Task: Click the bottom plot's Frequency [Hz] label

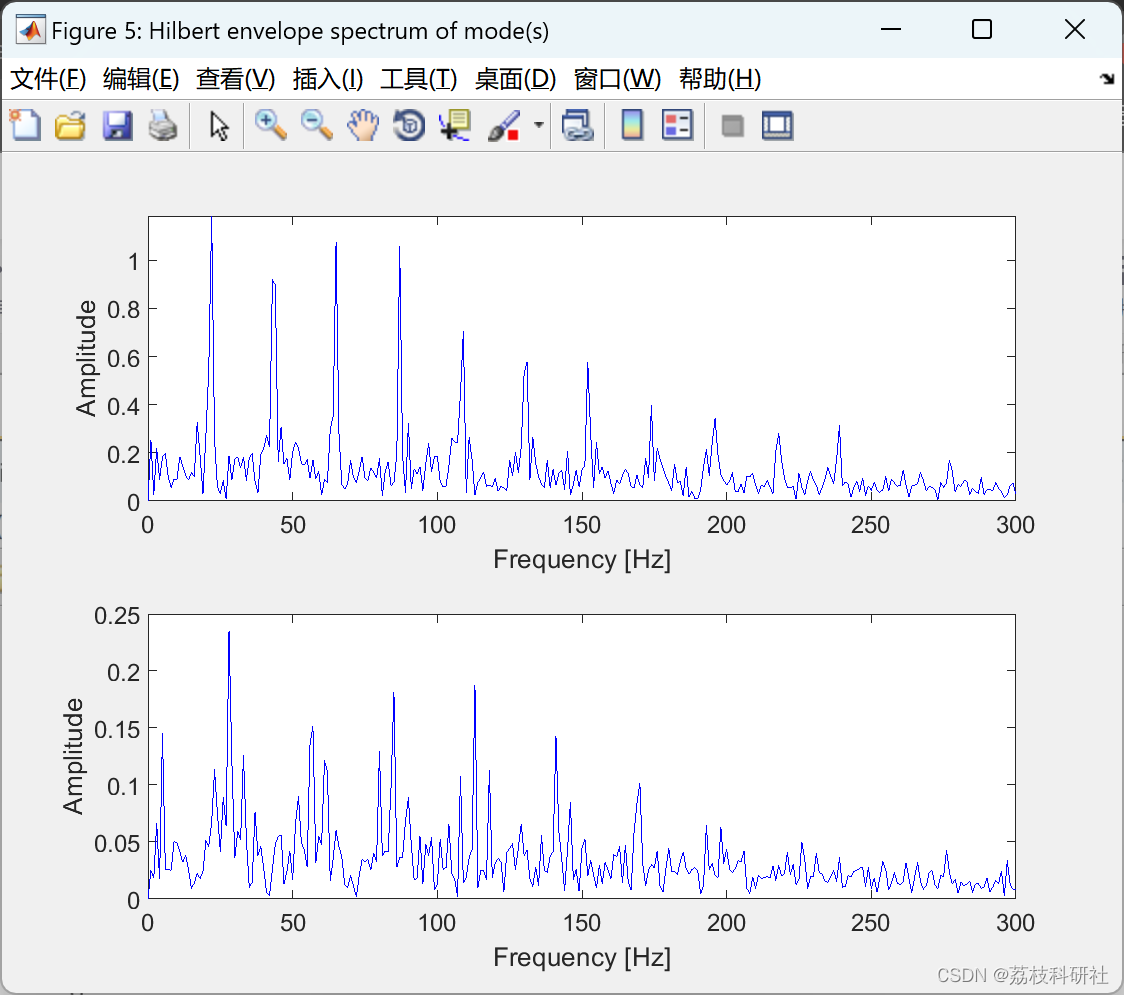Action: tap(581, 957)
